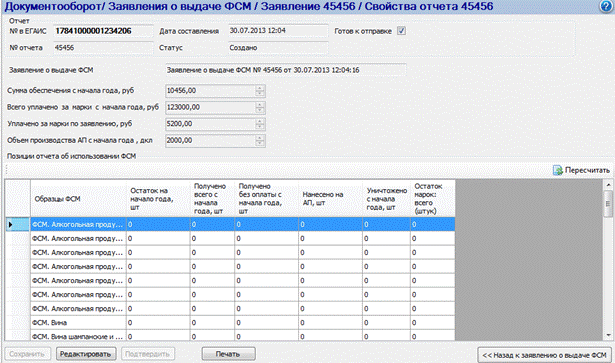Click Уничтожено cell in highlighted first row
Screen dimensions: 615x363
[387, 225]
